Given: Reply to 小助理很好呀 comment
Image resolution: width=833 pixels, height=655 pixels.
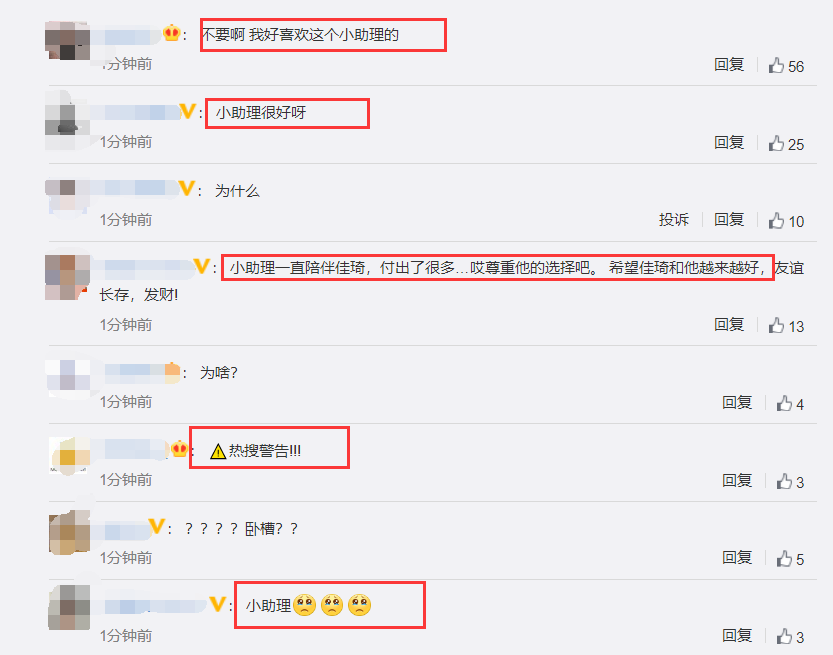Looking at the screenshot, I should point(729,142).
